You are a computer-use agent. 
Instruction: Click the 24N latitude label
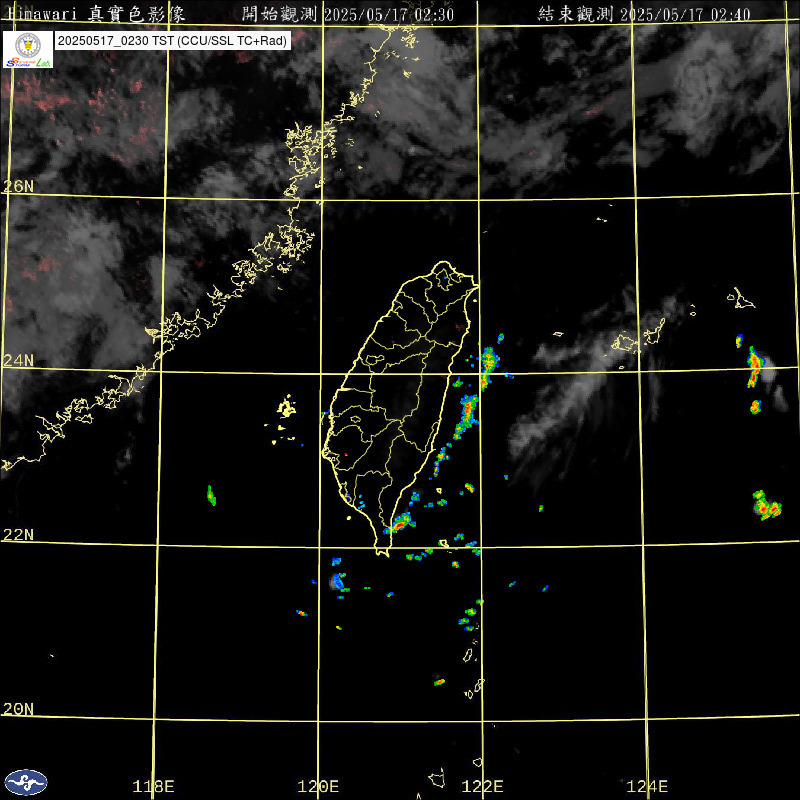(18, 361)
